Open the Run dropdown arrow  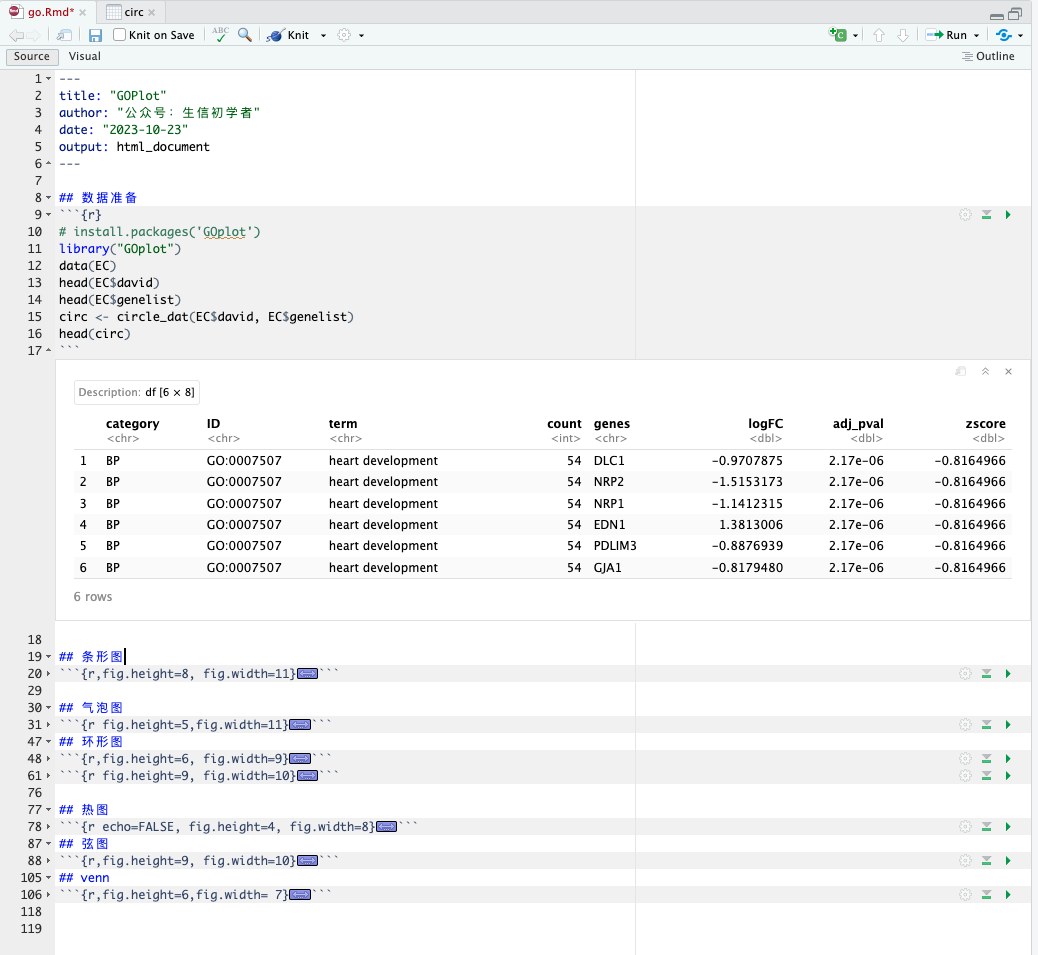click(977, 35)
